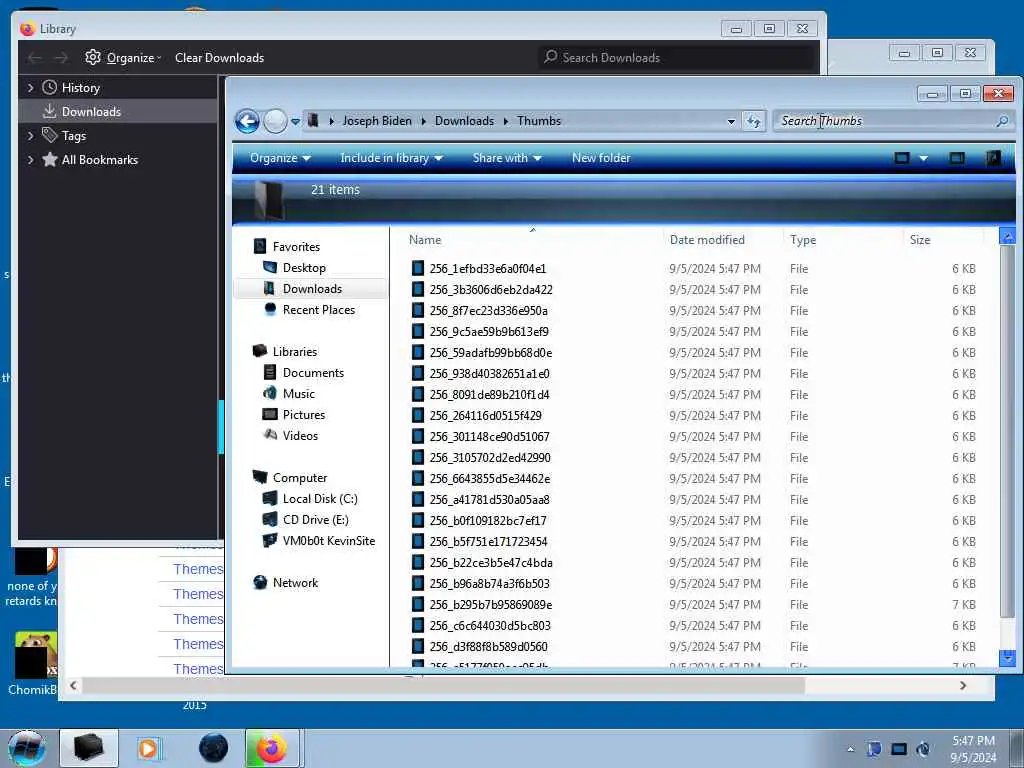1024x768 pixels.
Task: Open the view options dropdown arrow
Action: click(x=923, y=158)
